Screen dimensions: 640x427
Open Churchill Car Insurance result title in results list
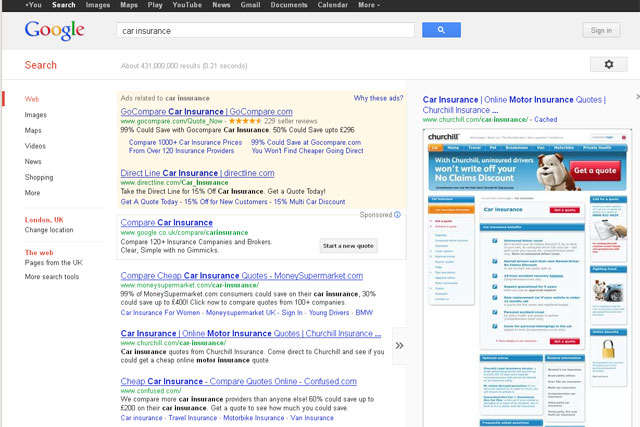click(x=251, y=333)
